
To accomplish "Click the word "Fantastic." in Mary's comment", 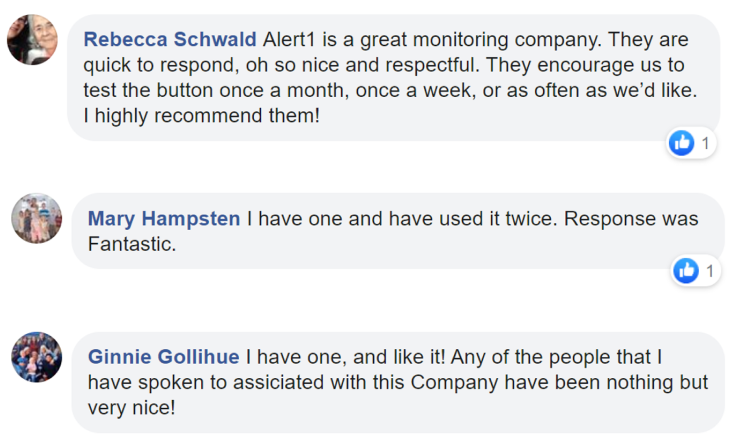I will click(132, 244).
